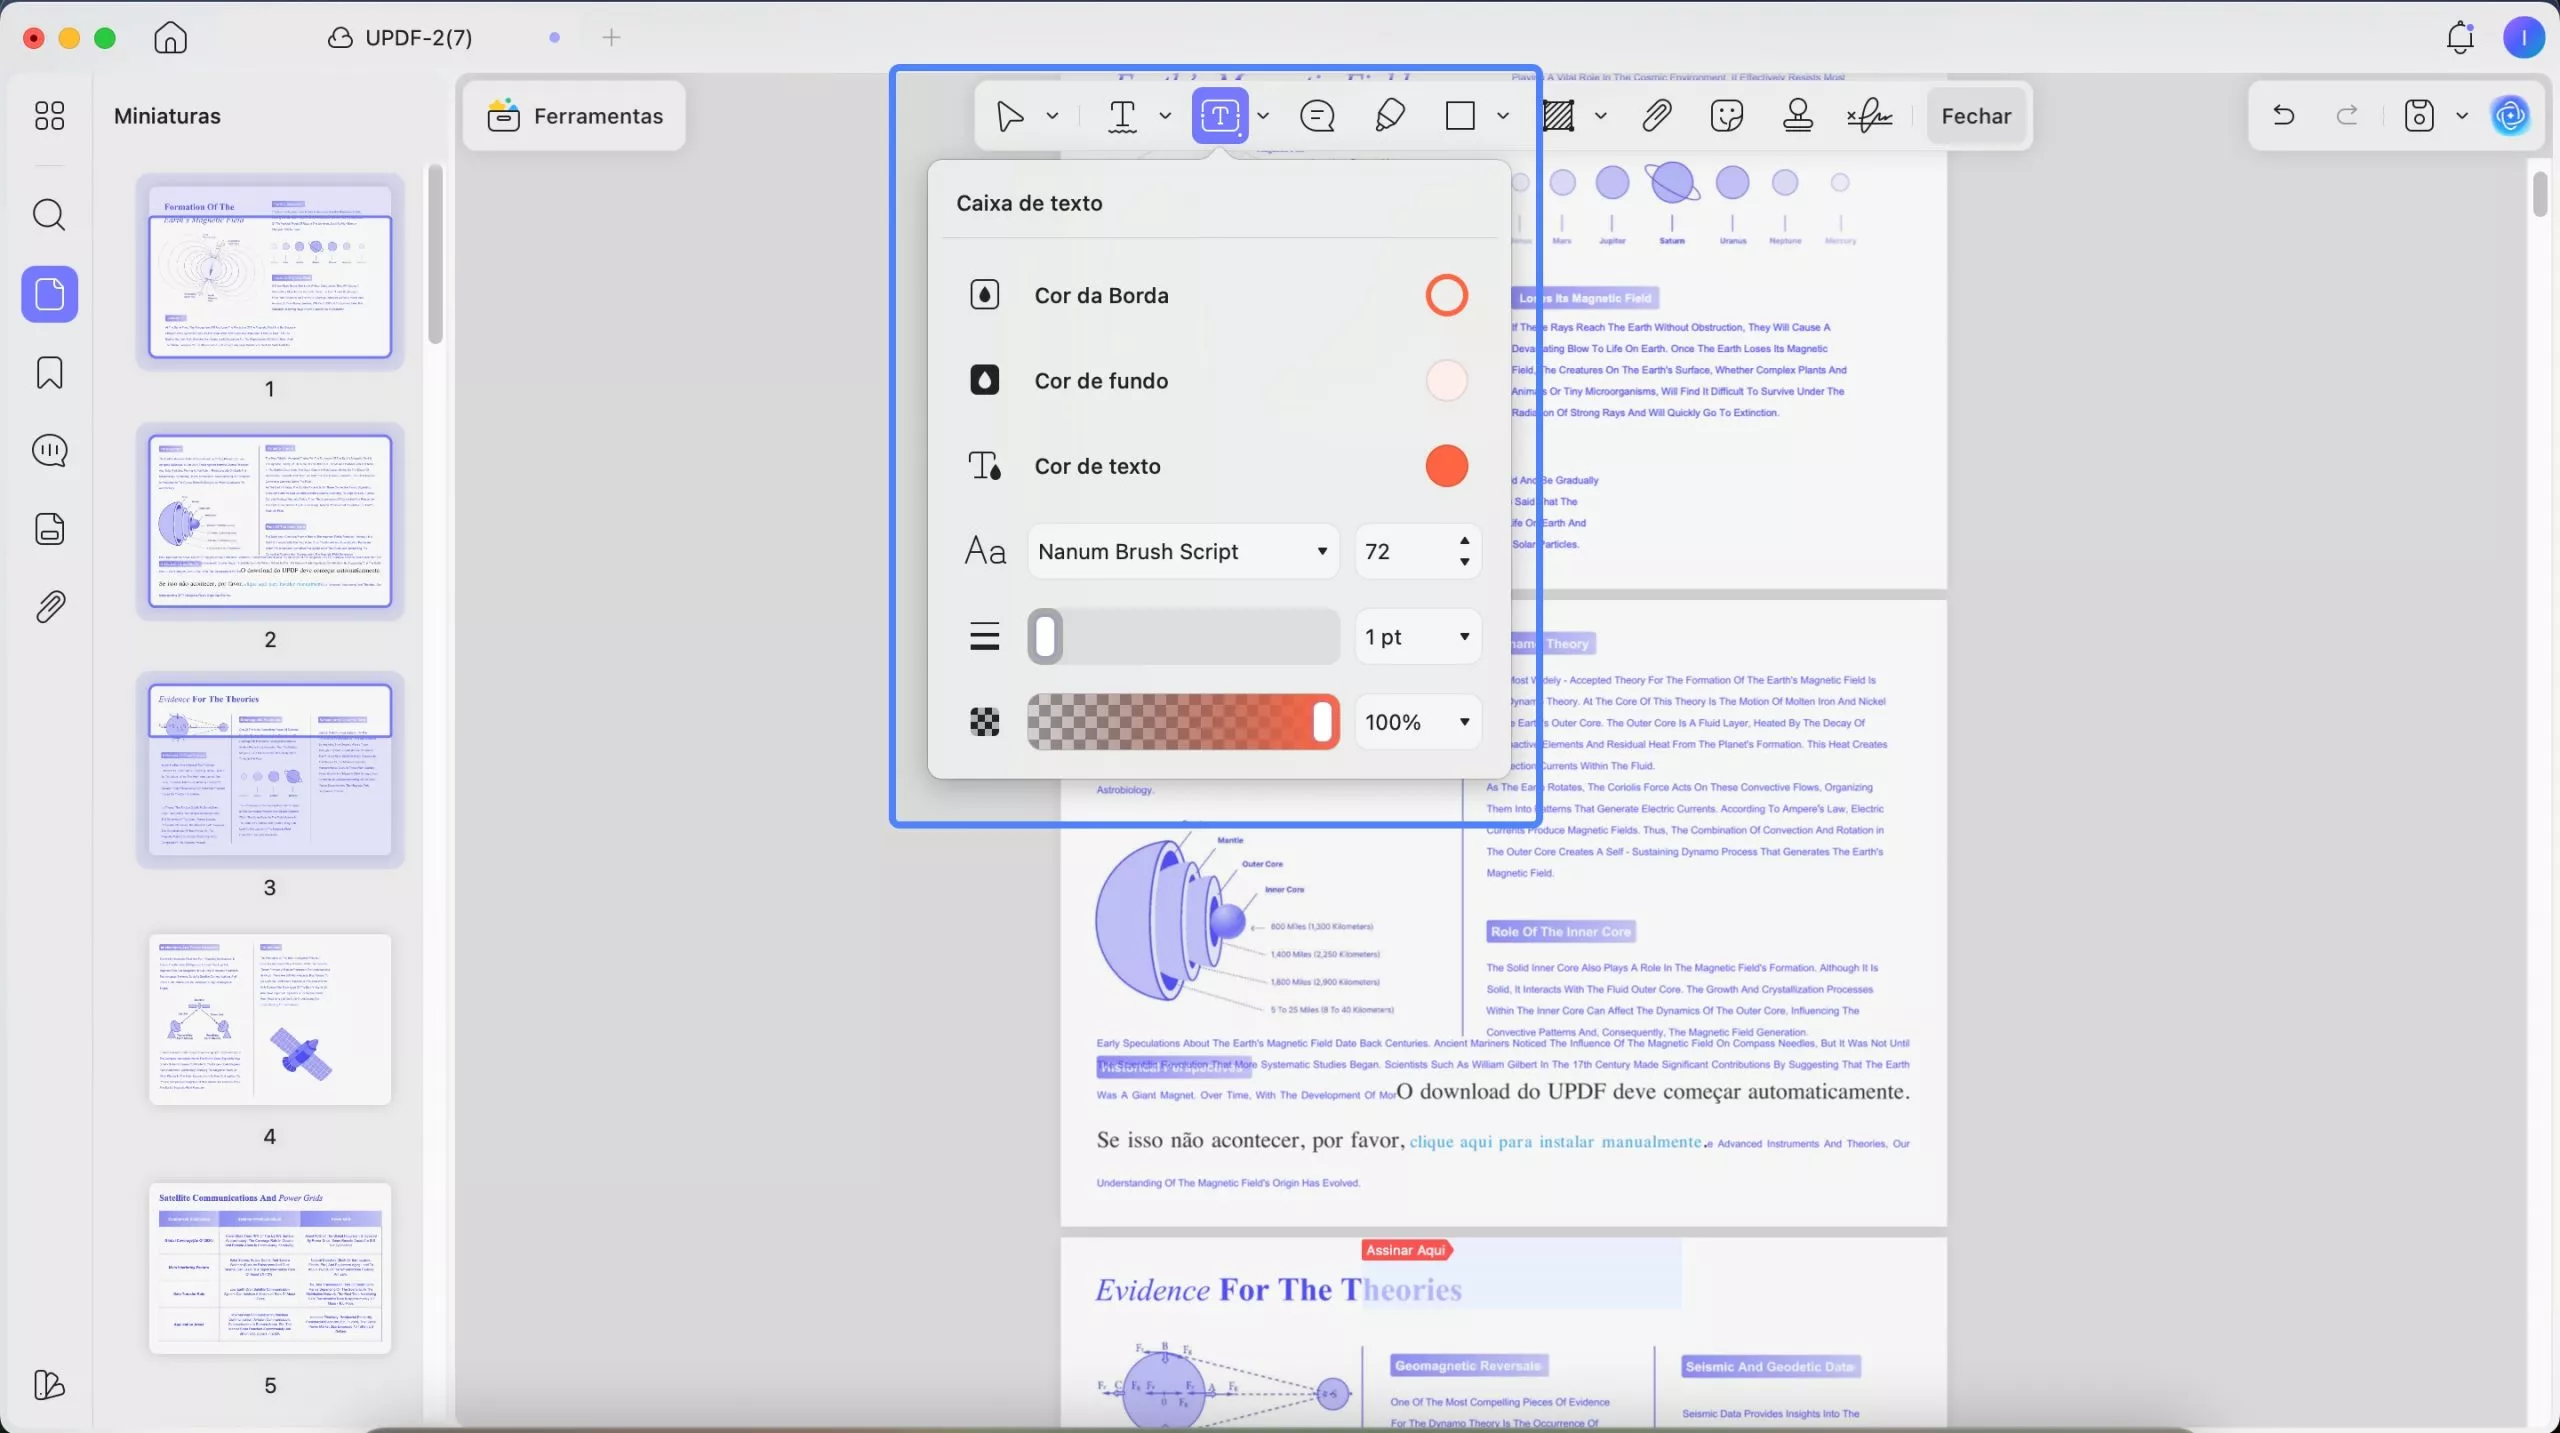
Task: Toggle the thumbnails panel sidebar button
Action: [49, 294]
